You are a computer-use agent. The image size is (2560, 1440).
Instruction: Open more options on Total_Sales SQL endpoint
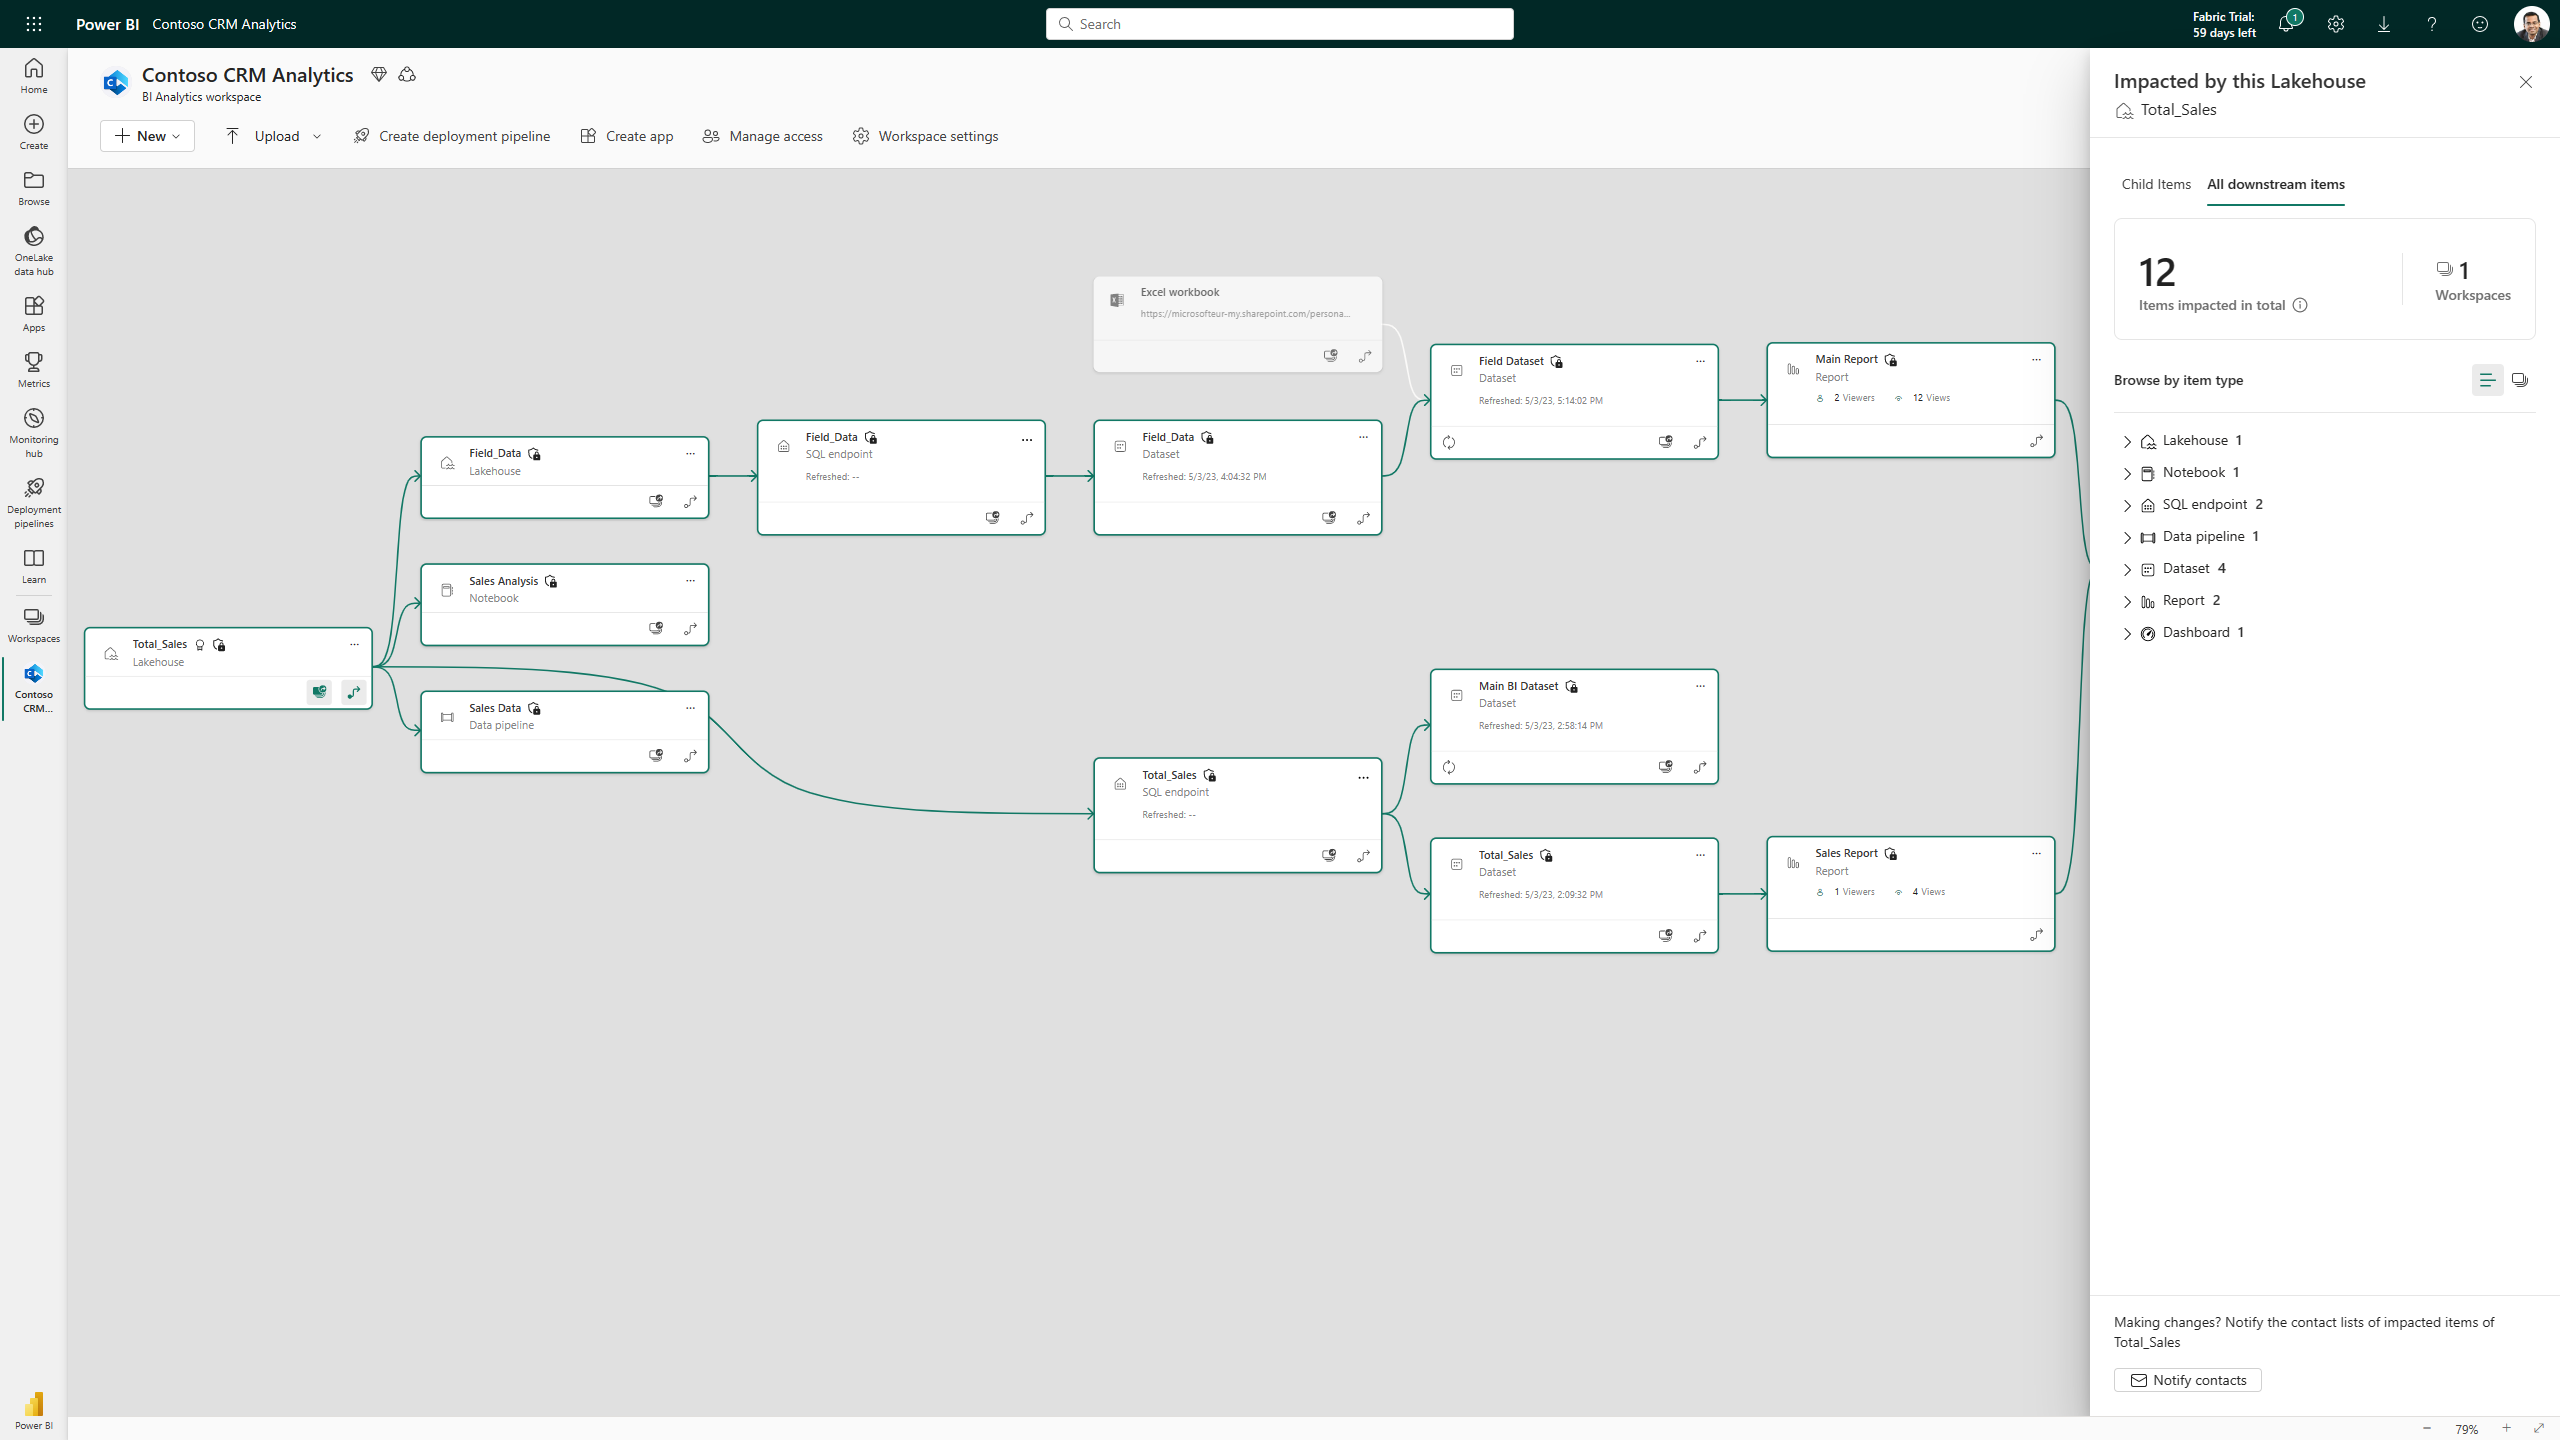[1363, 777]
